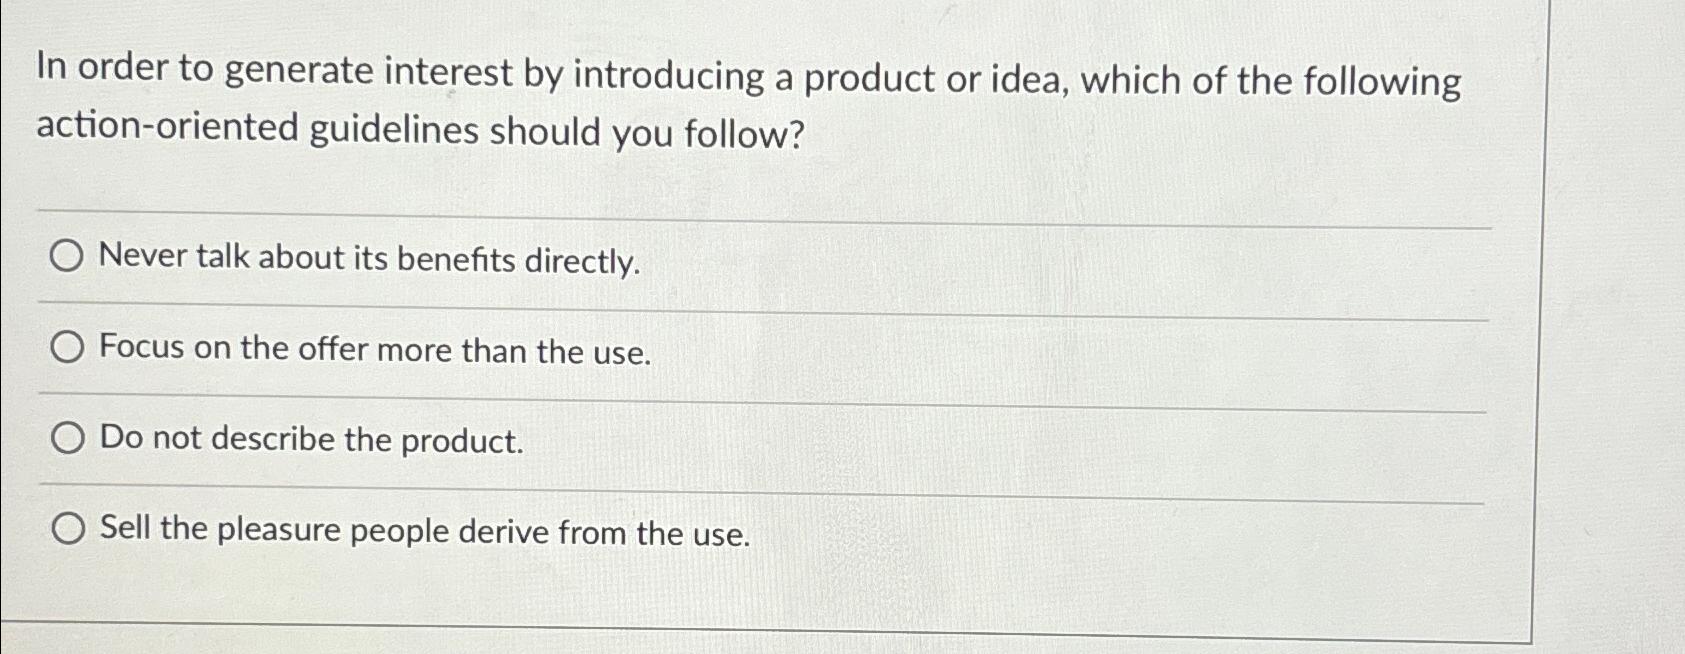Select the radio button for 'Do not describe the product'
The image size is (1685, 654).
click(67, 438)
